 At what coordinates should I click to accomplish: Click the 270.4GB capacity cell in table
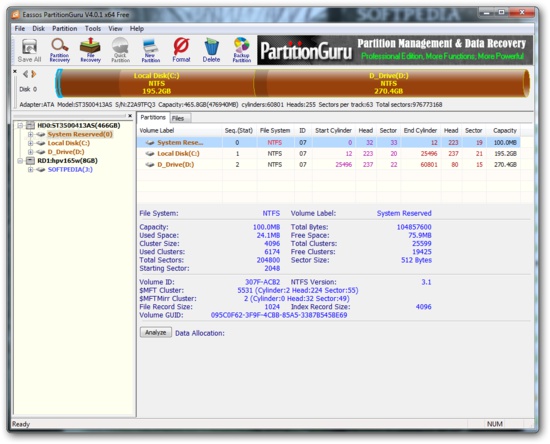[x=505, y=164]
